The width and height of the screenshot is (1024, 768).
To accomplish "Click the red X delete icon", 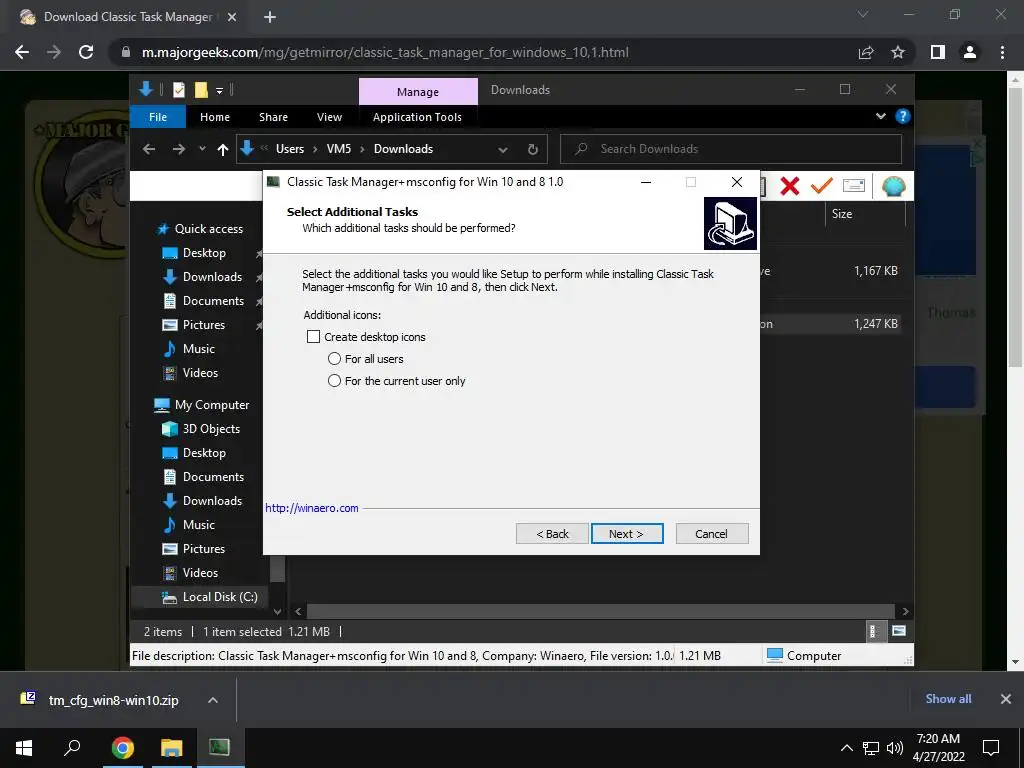I will pos(790,186).
